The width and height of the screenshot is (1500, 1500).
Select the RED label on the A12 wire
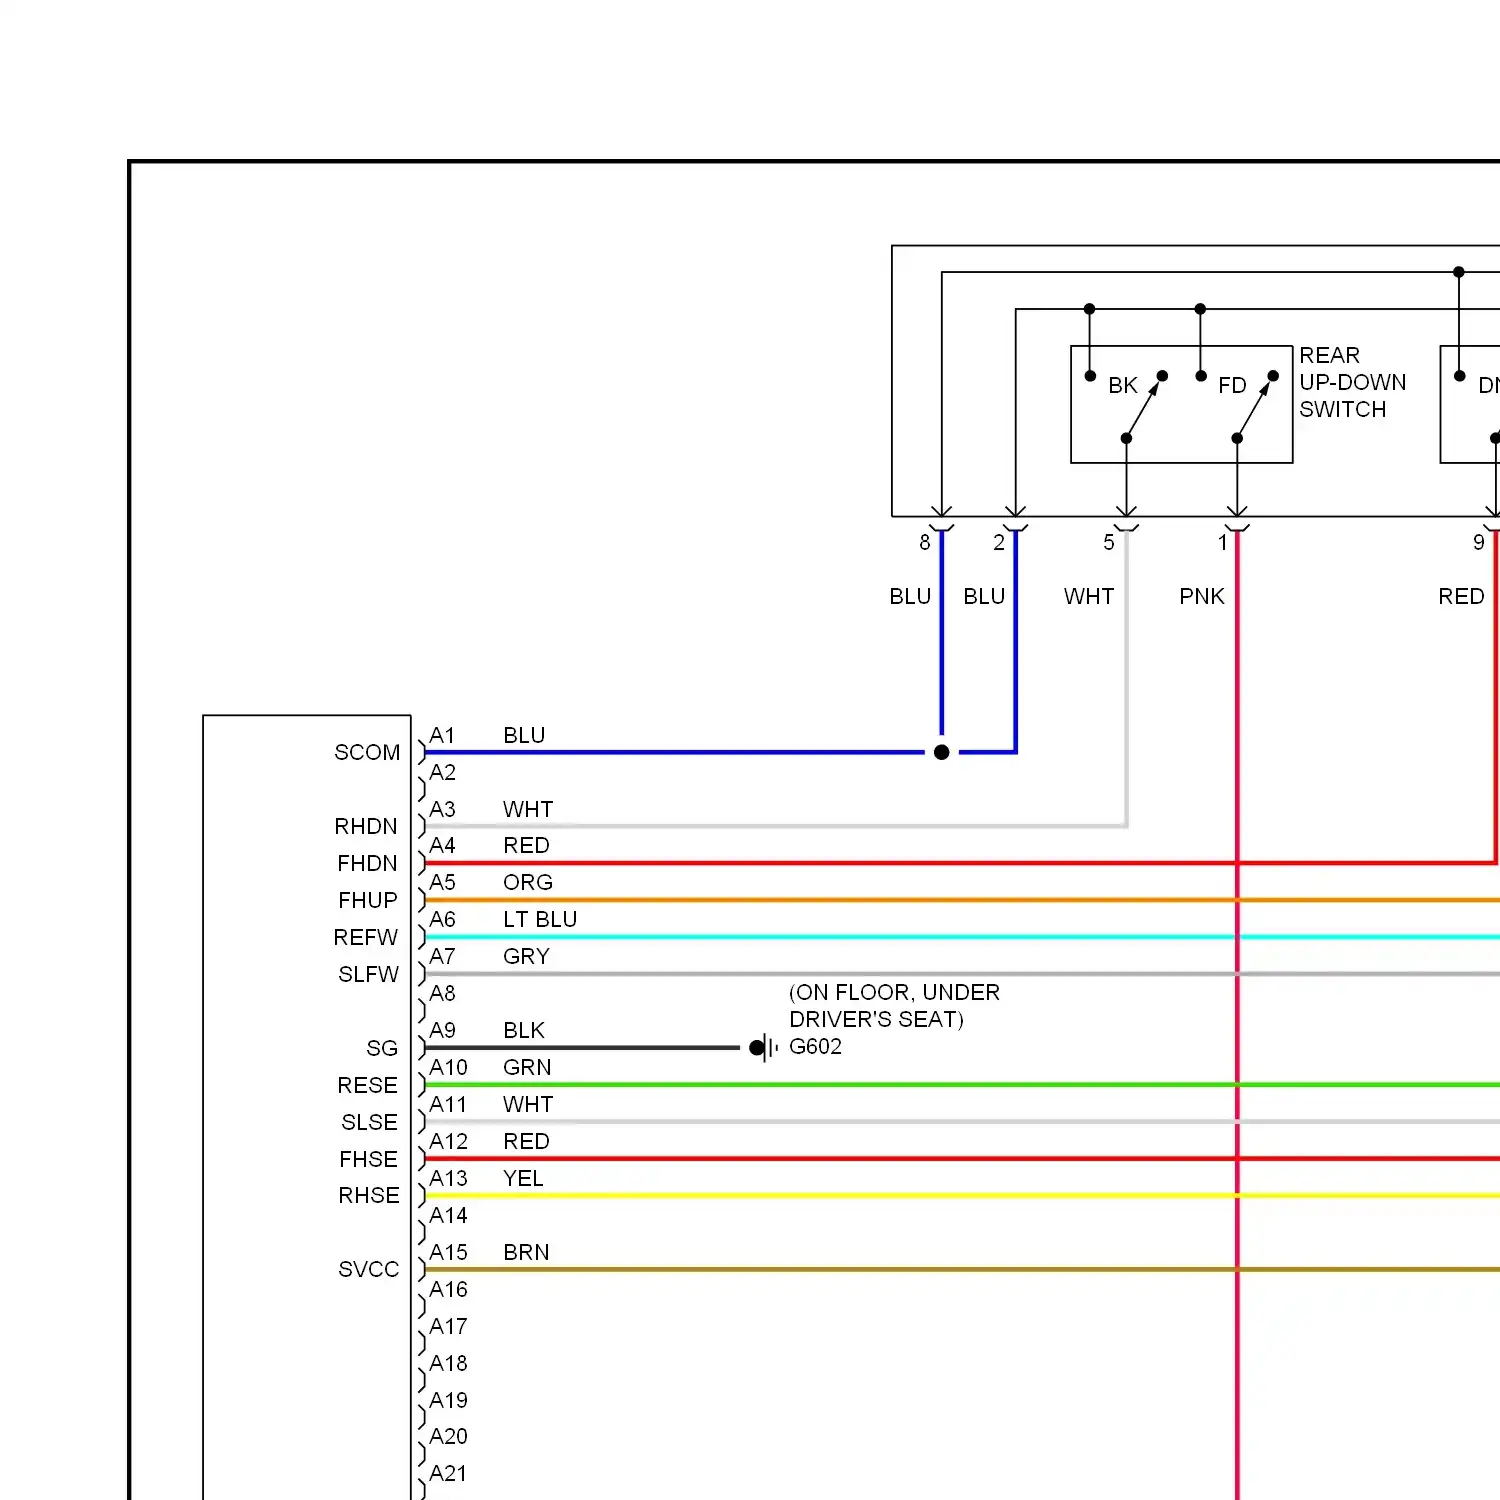coord(526,1141)
